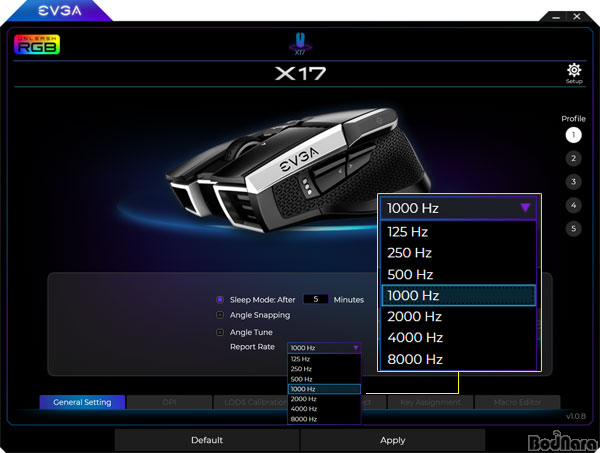The image size is (600, 453).
Task: Select the X17 mouse device icon
Action: [300, 44]
